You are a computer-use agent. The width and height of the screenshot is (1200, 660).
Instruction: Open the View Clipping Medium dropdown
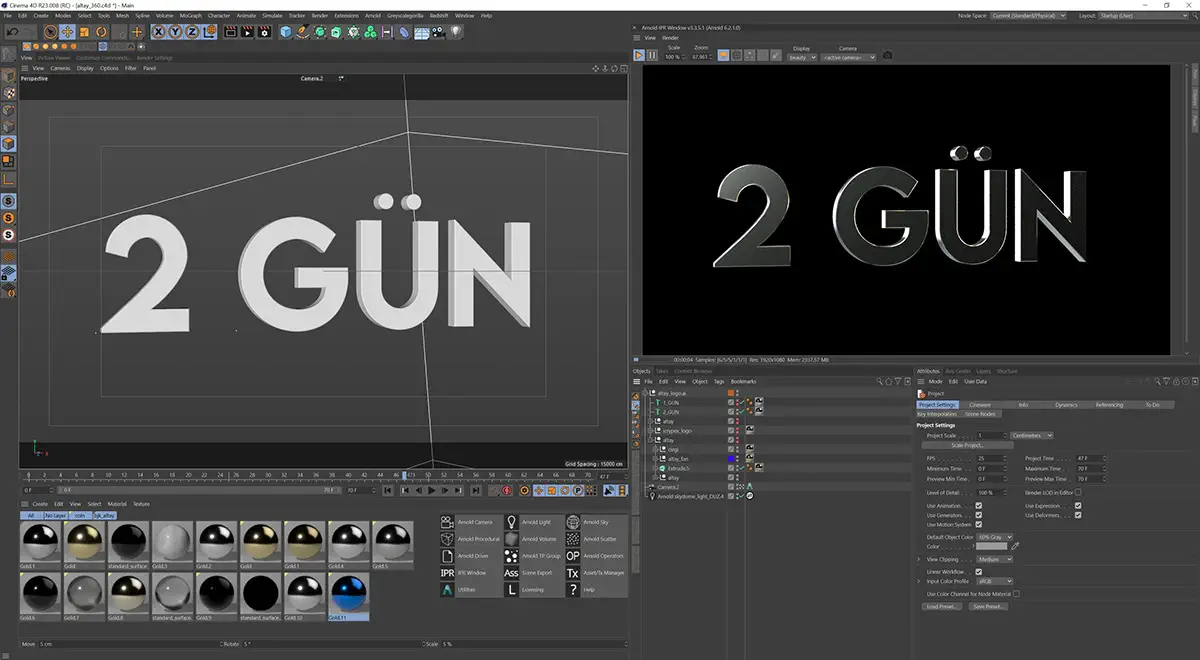[x=996, y=559]
